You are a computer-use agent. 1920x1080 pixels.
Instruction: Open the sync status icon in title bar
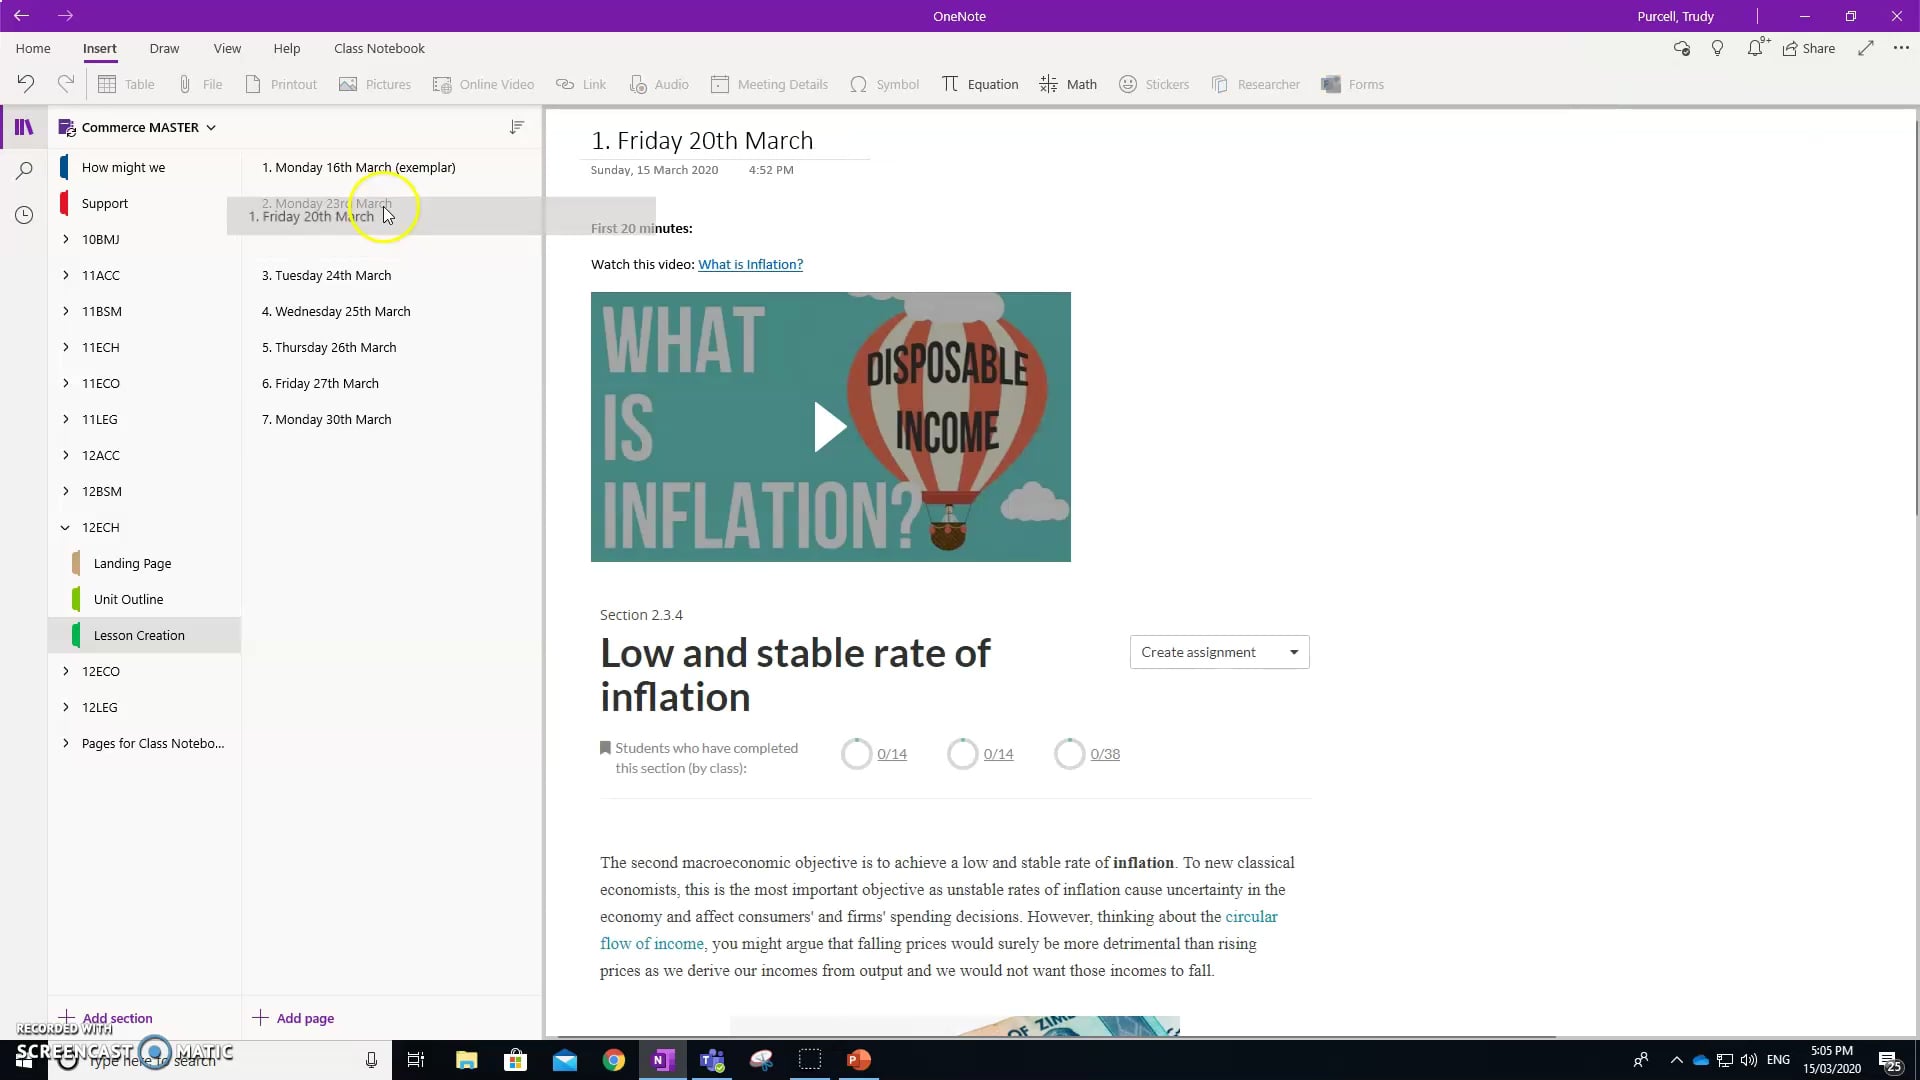pos(1682,48)
